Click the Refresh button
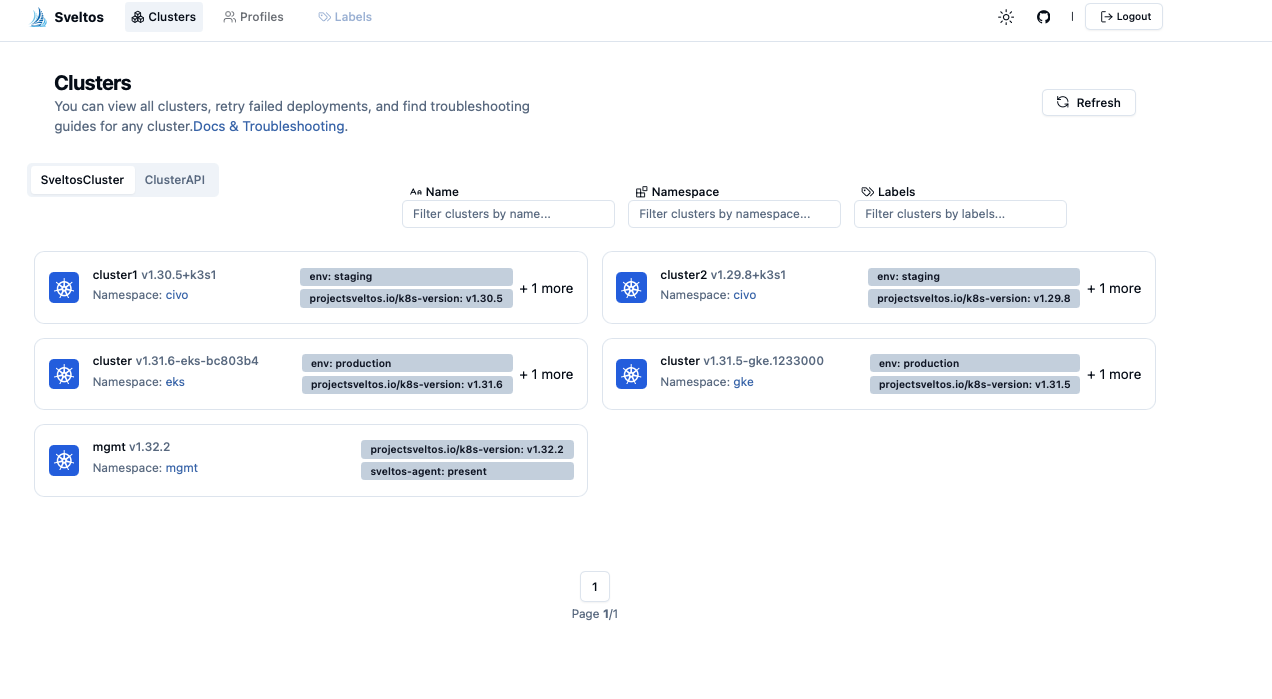The image size is (1272, 699). [1089, 103]
